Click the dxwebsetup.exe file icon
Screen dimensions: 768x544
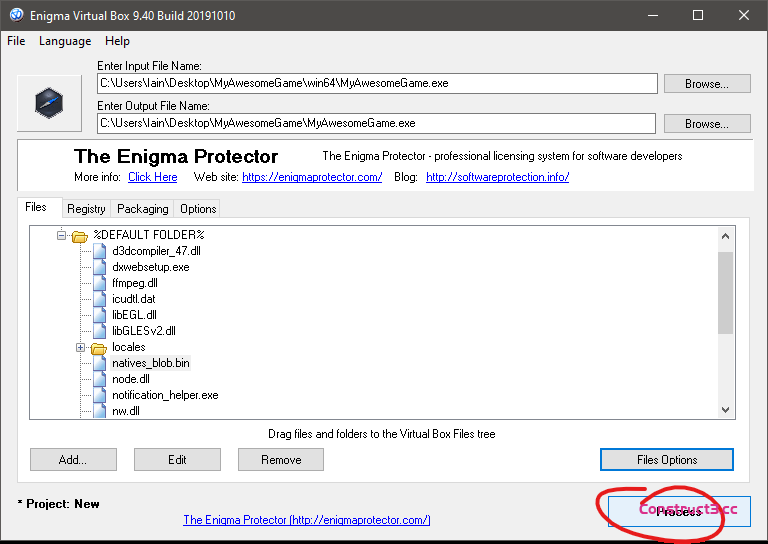pyautogui.click(x=99, y=267)
